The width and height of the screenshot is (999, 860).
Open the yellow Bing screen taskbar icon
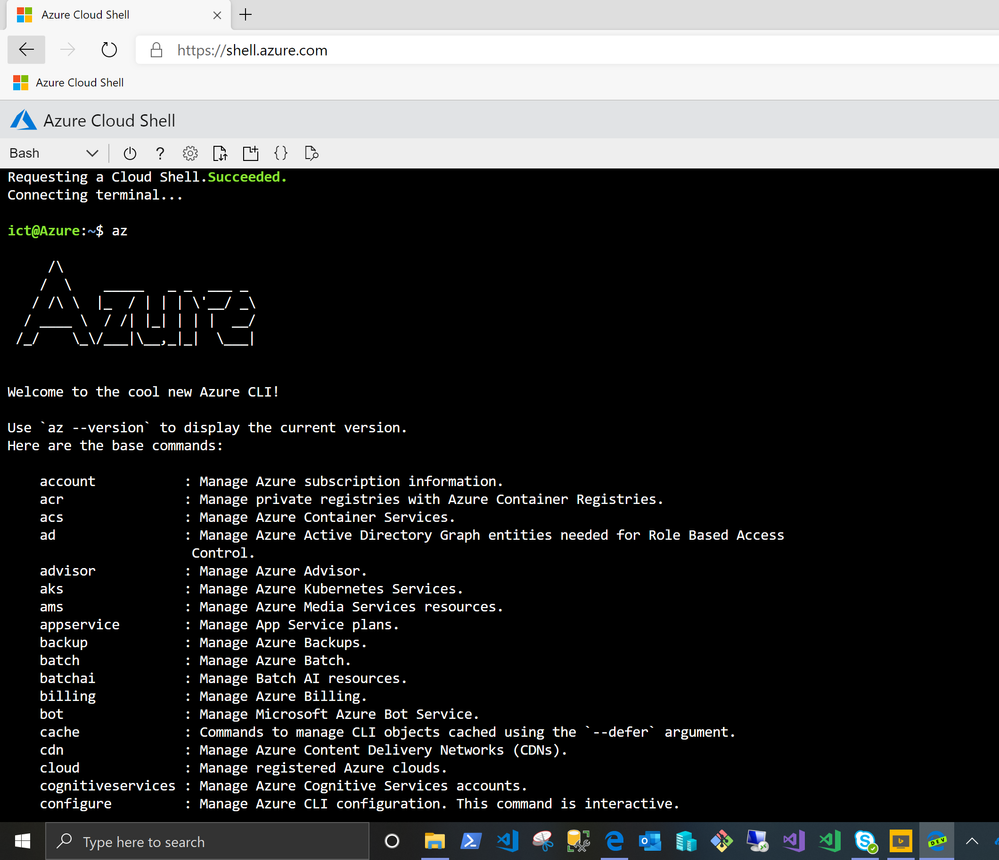tap(901, 842)
